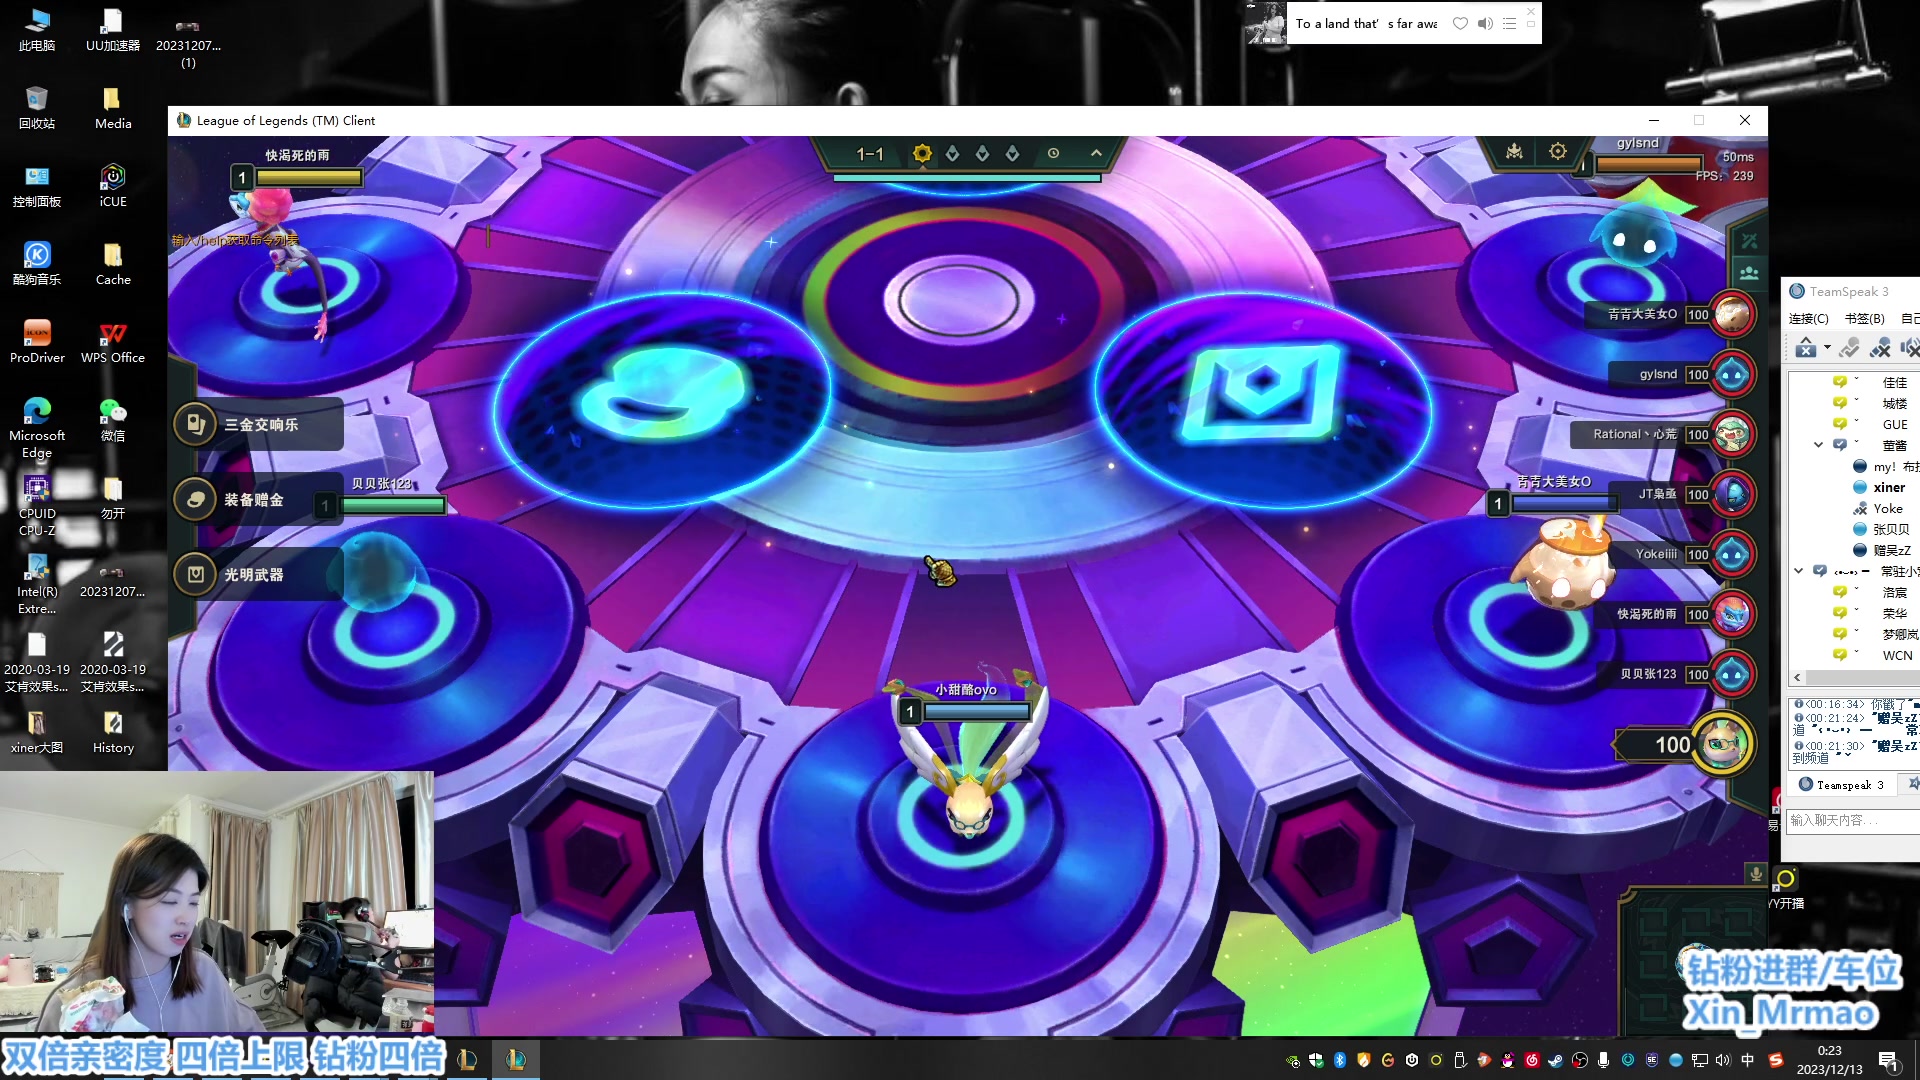Screen dimensions: 1920x1080
Task: Select gylsnd player avatar in scoreboard
Action: (x=1732, y=374)
